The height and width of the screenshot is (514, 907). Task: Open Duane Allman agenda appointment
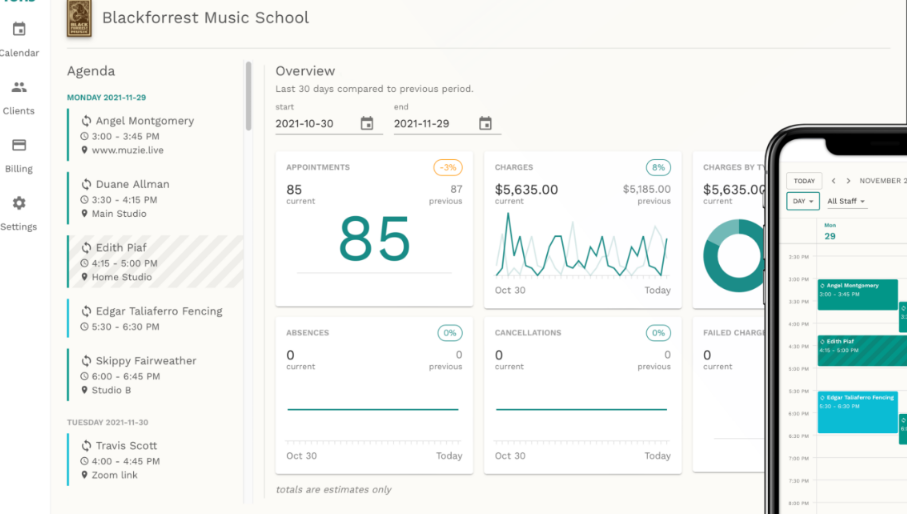[x=155, y=198]
